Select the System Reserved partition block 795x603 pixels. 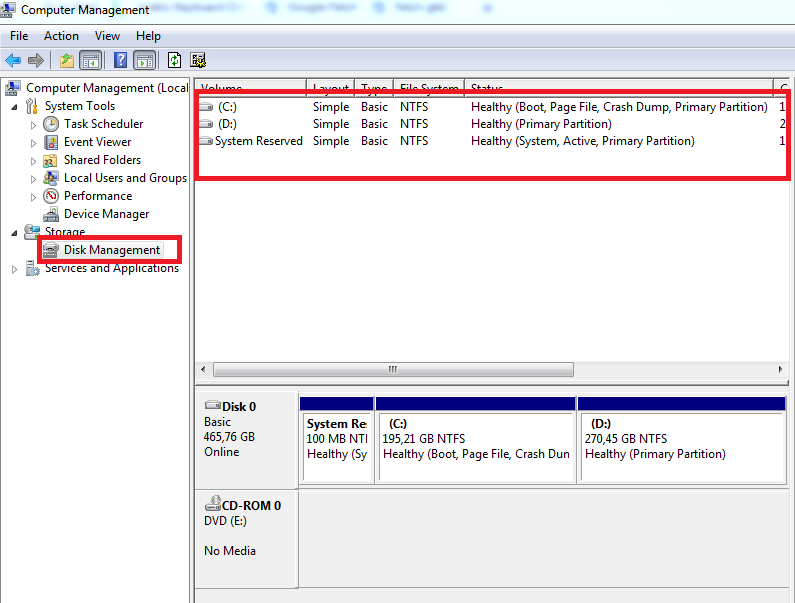click(337, 439)
